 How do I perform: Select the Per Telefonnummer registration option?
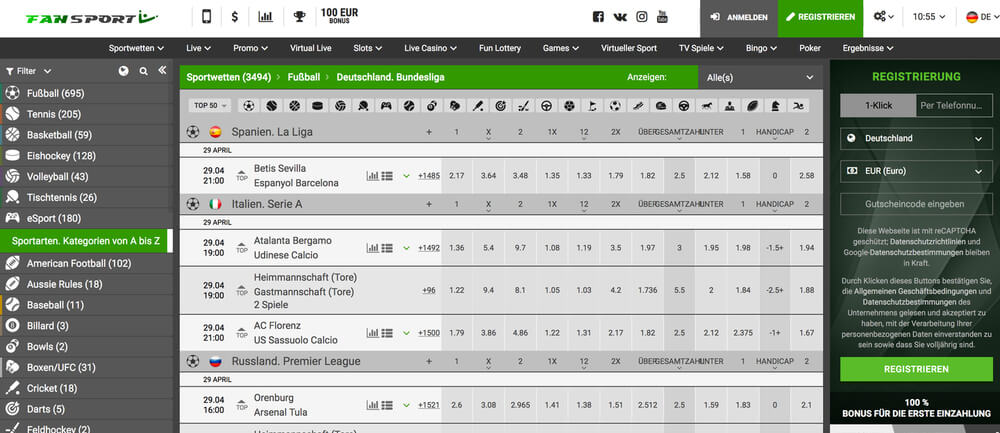click(x=954, y=105)
